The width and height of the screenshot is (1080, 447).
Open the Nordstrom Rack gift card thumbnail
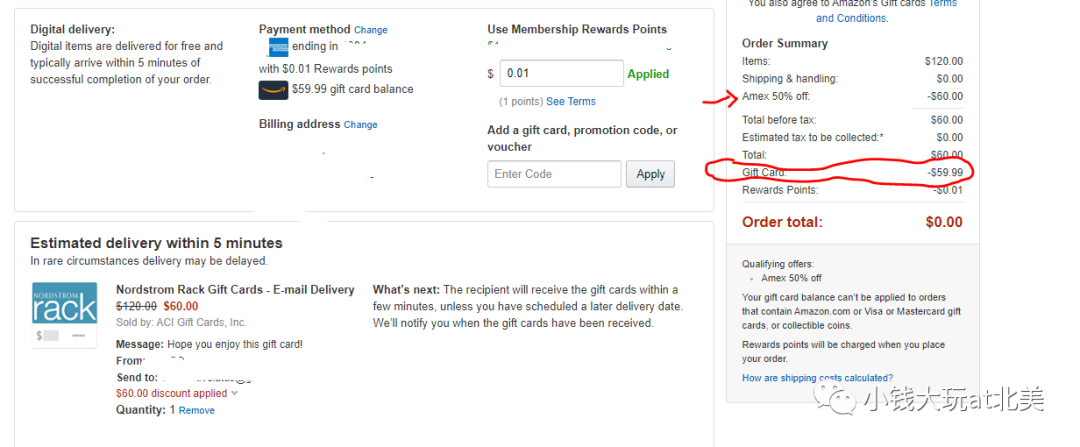point(65,314)
